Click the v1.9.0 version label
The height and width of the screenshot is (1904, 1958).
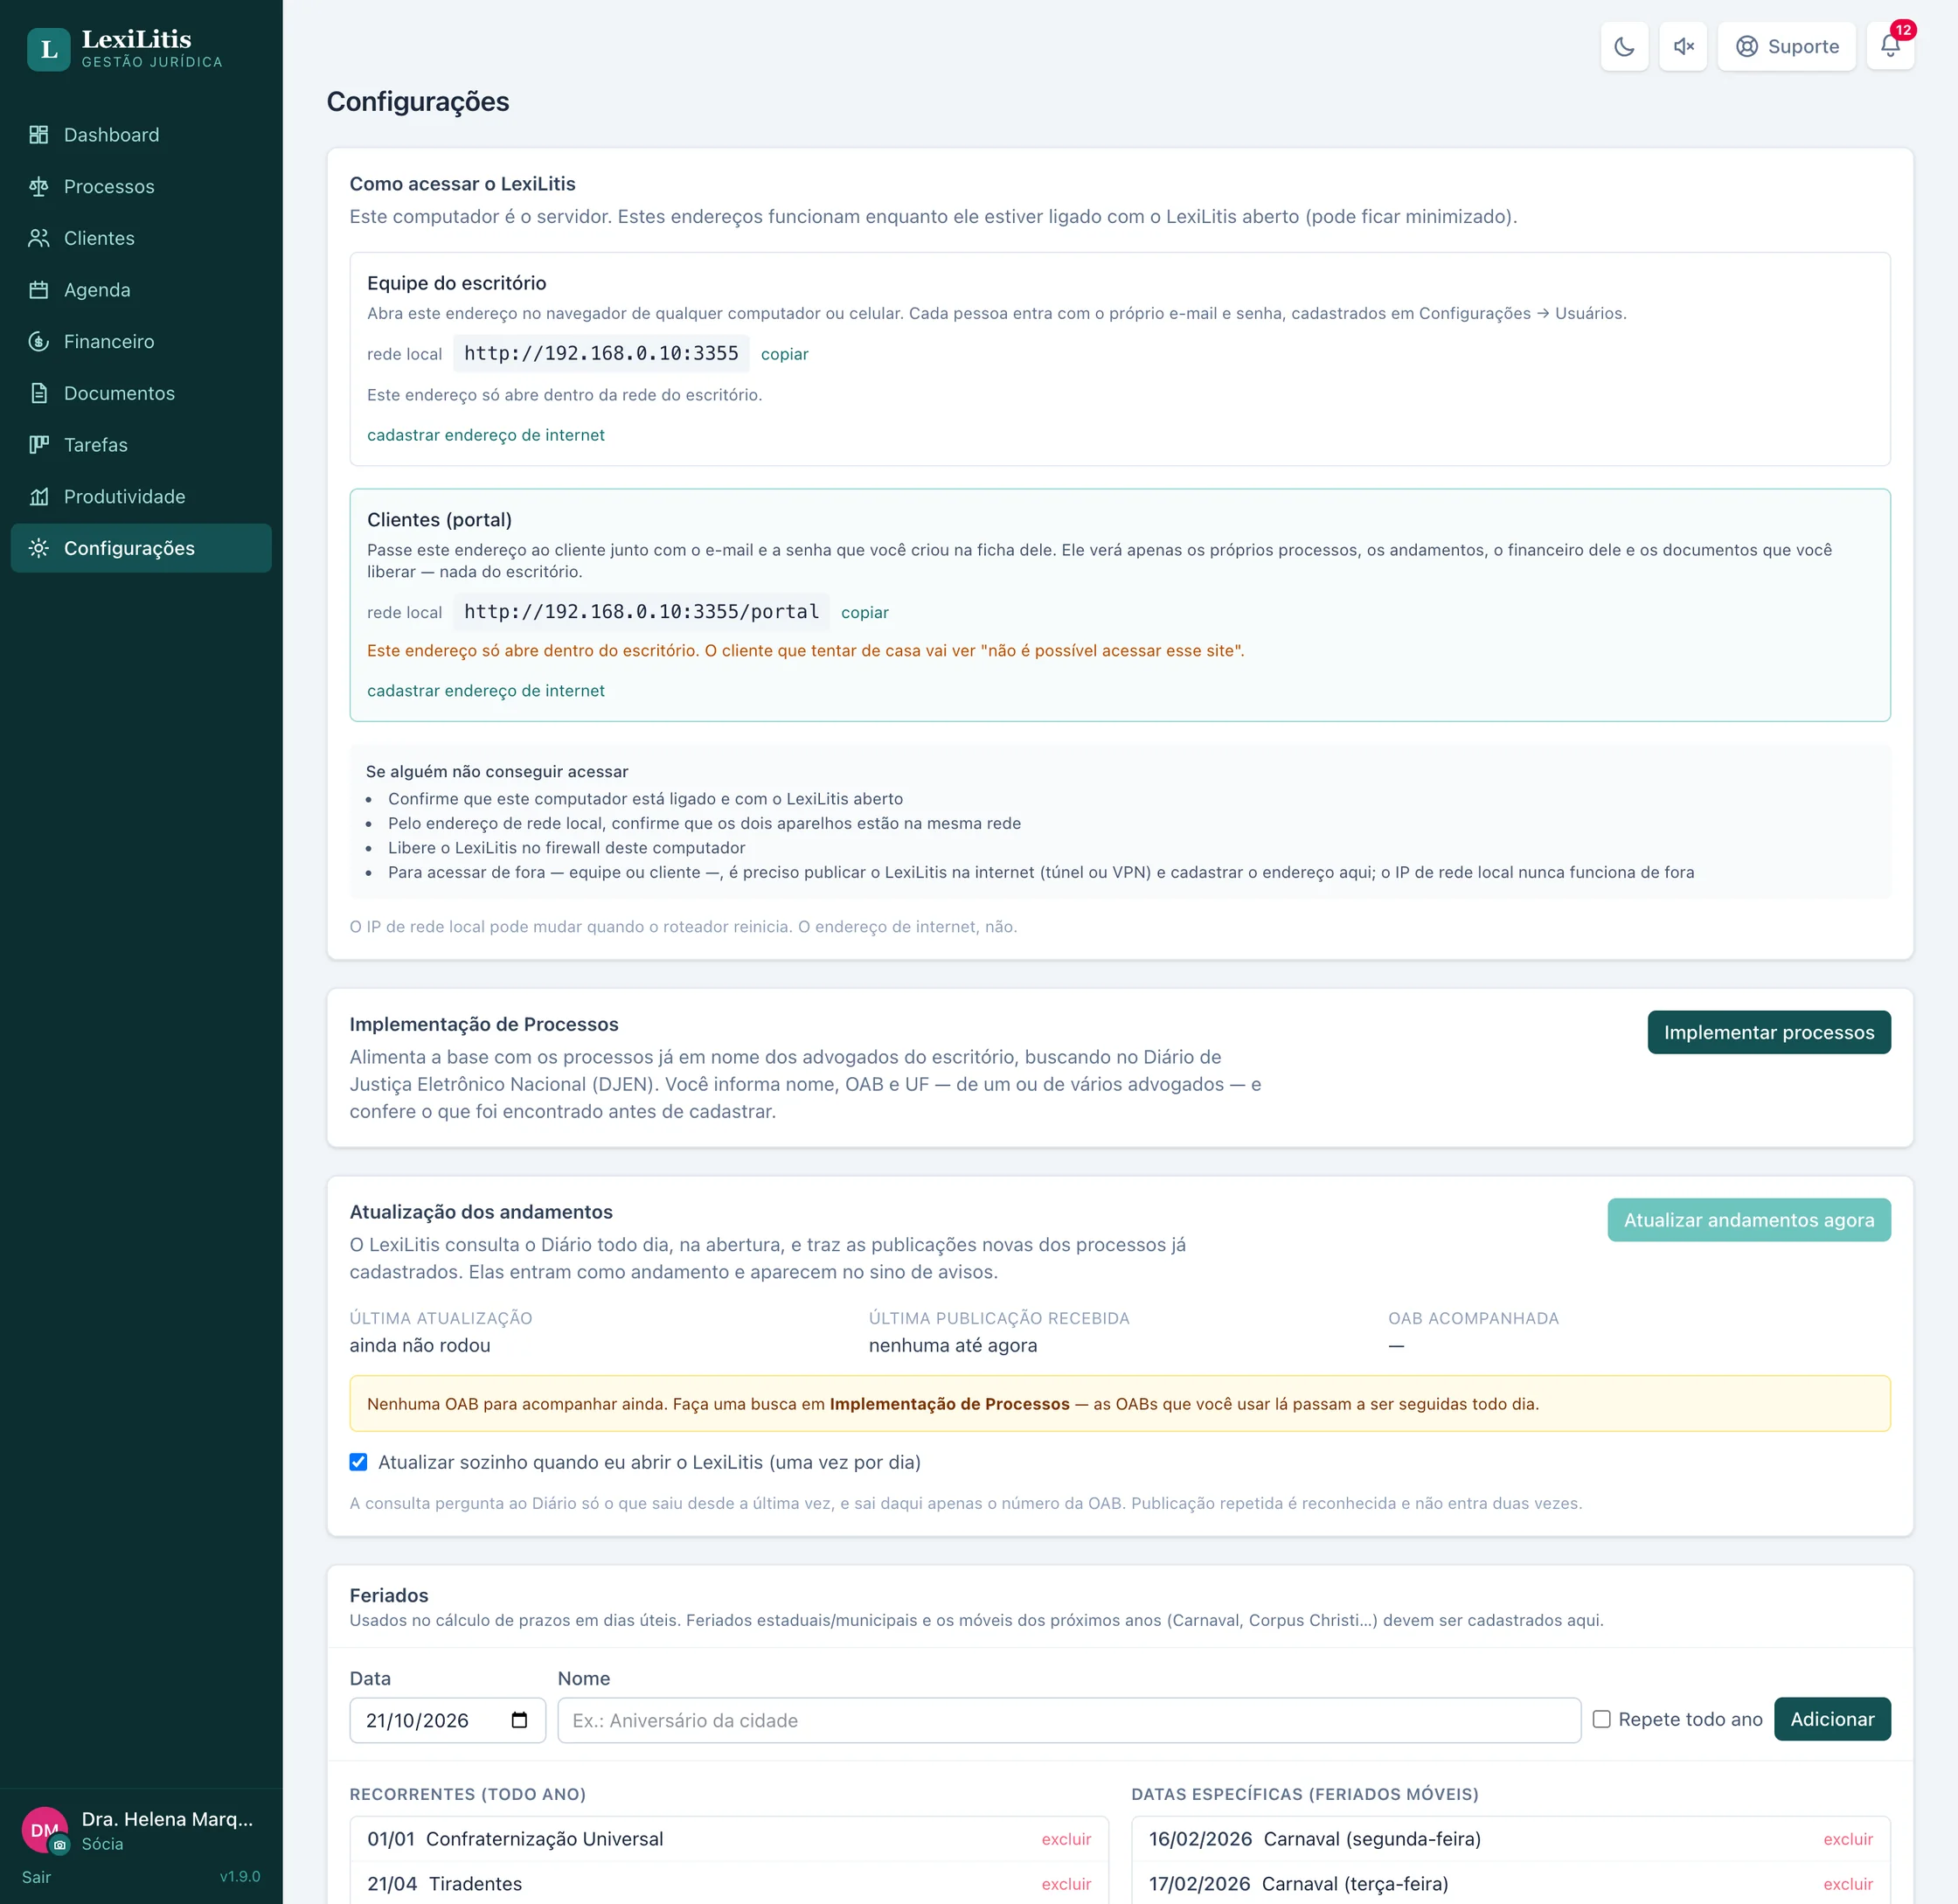tap(240, 1877)
